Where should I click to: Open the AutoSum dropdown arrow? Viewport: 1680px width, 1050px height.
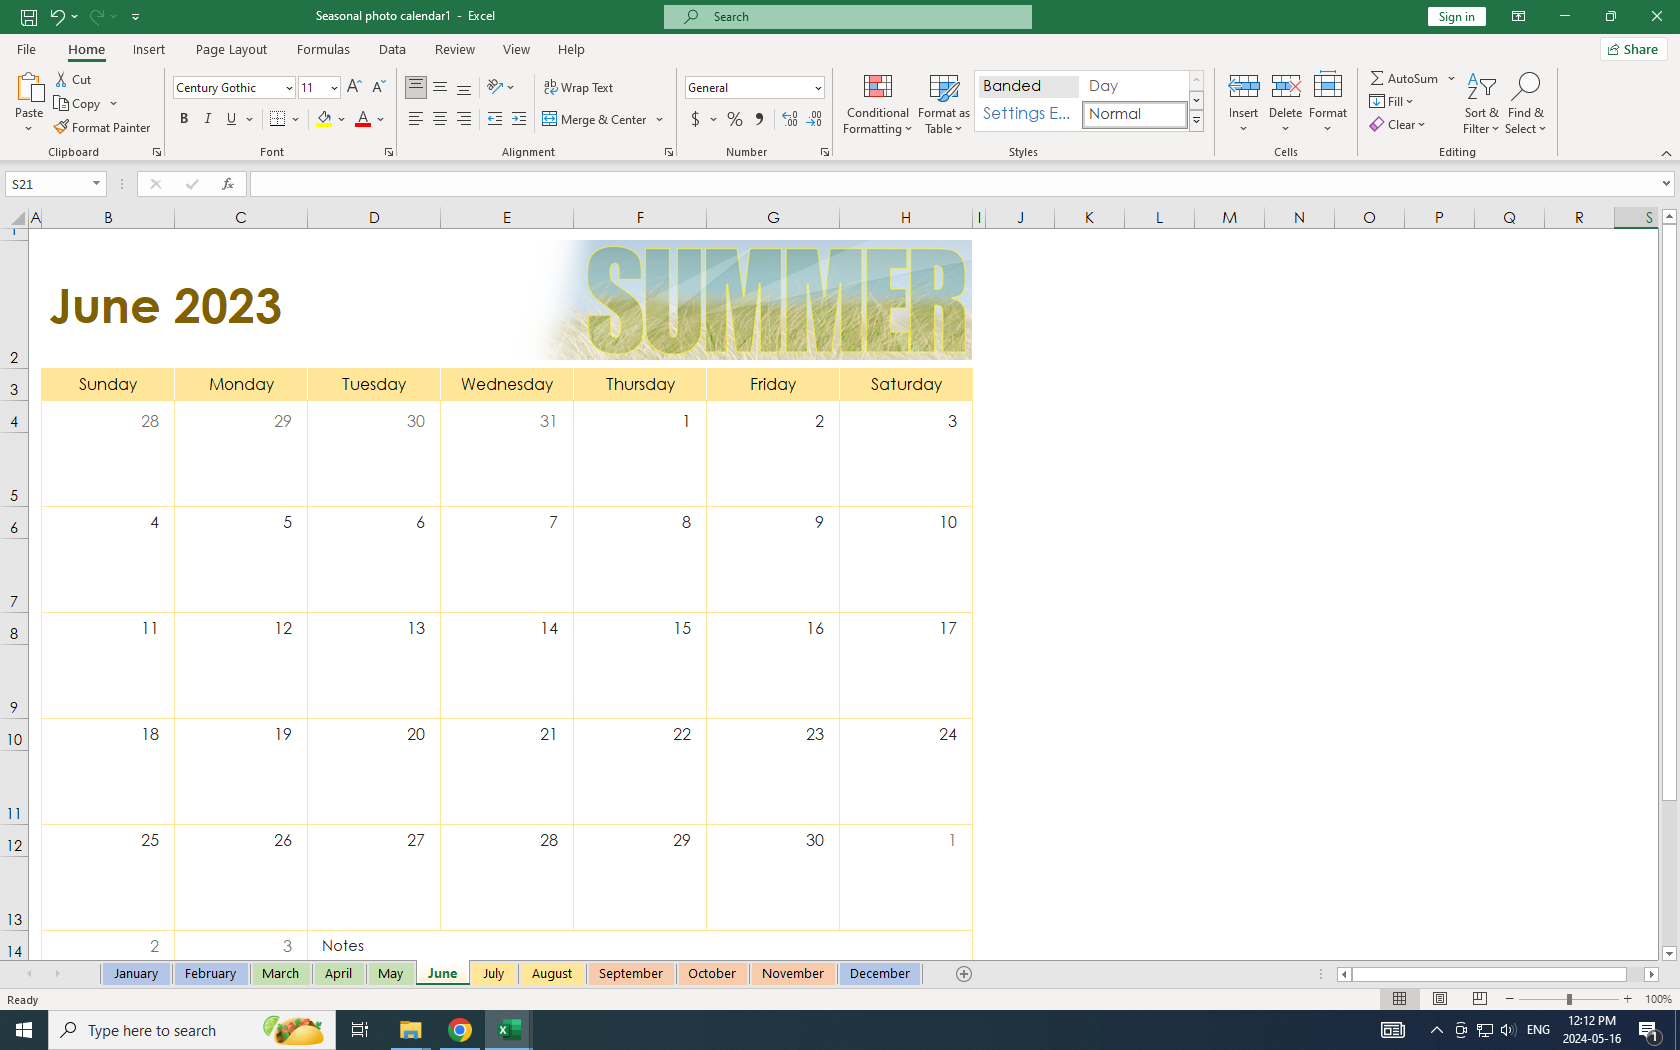pos(1451,79)
